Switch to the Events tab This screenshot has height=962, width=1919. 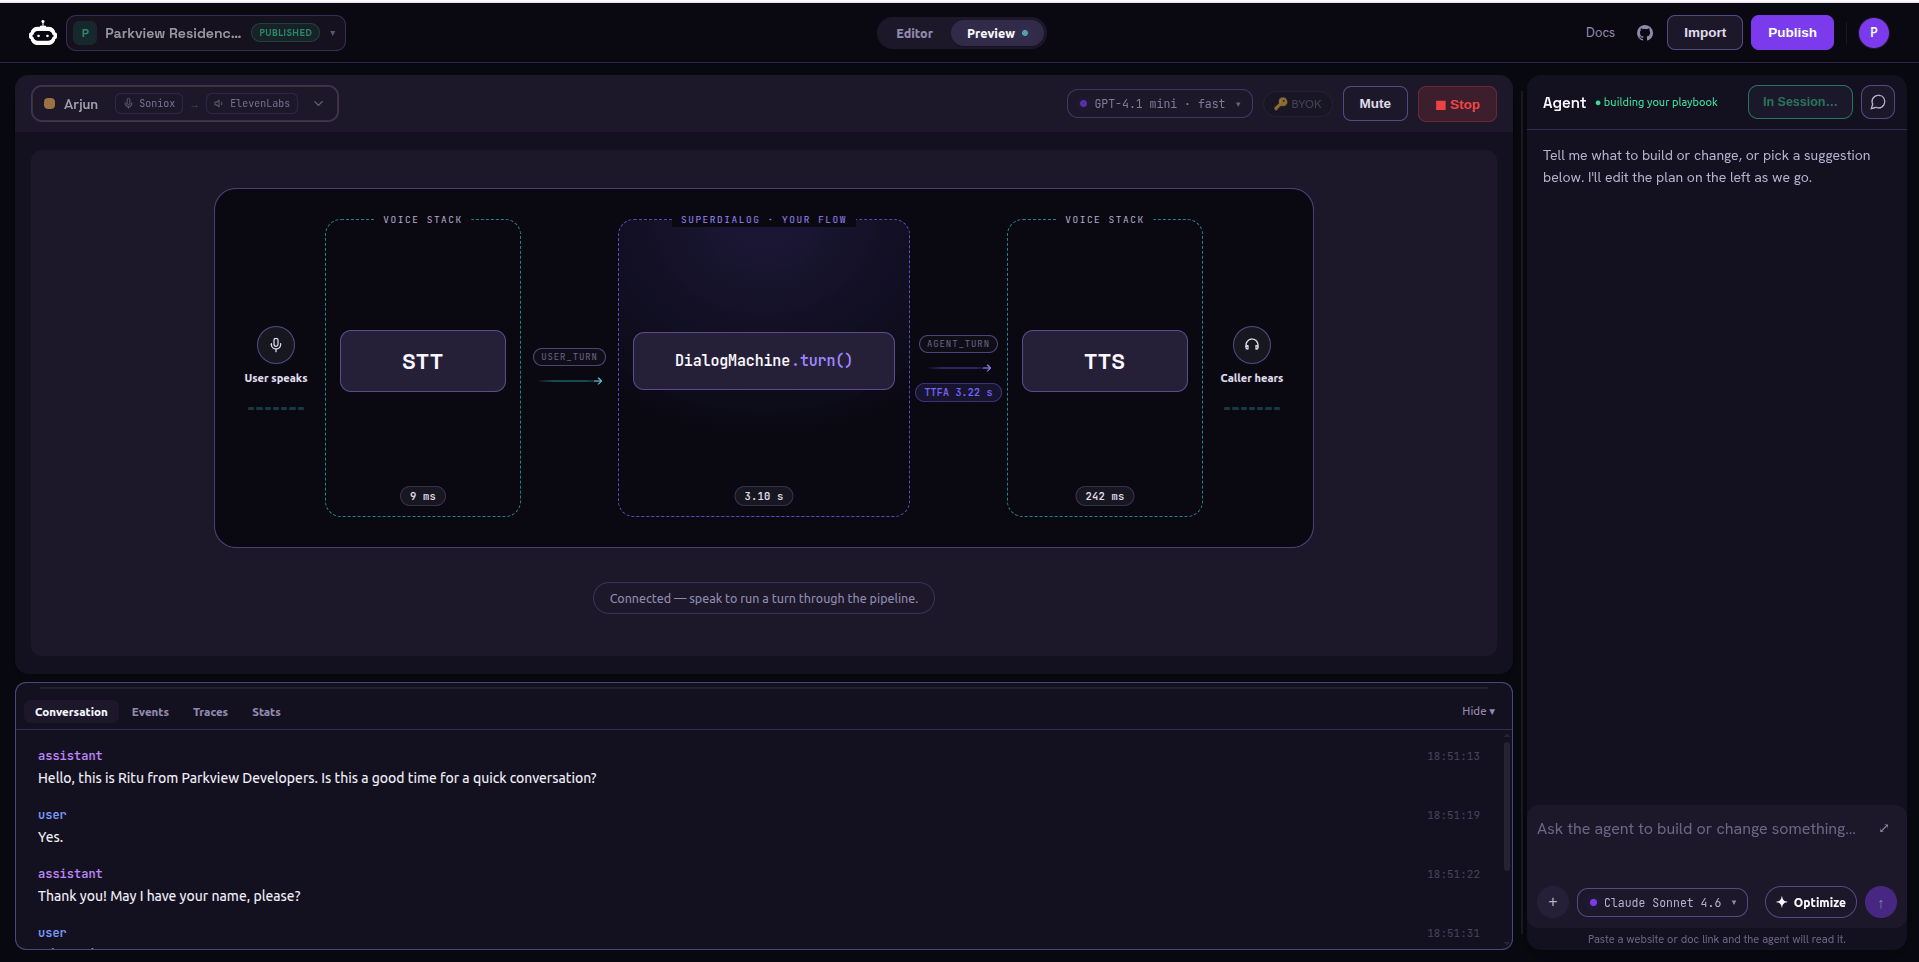click(x=150, y=712)
